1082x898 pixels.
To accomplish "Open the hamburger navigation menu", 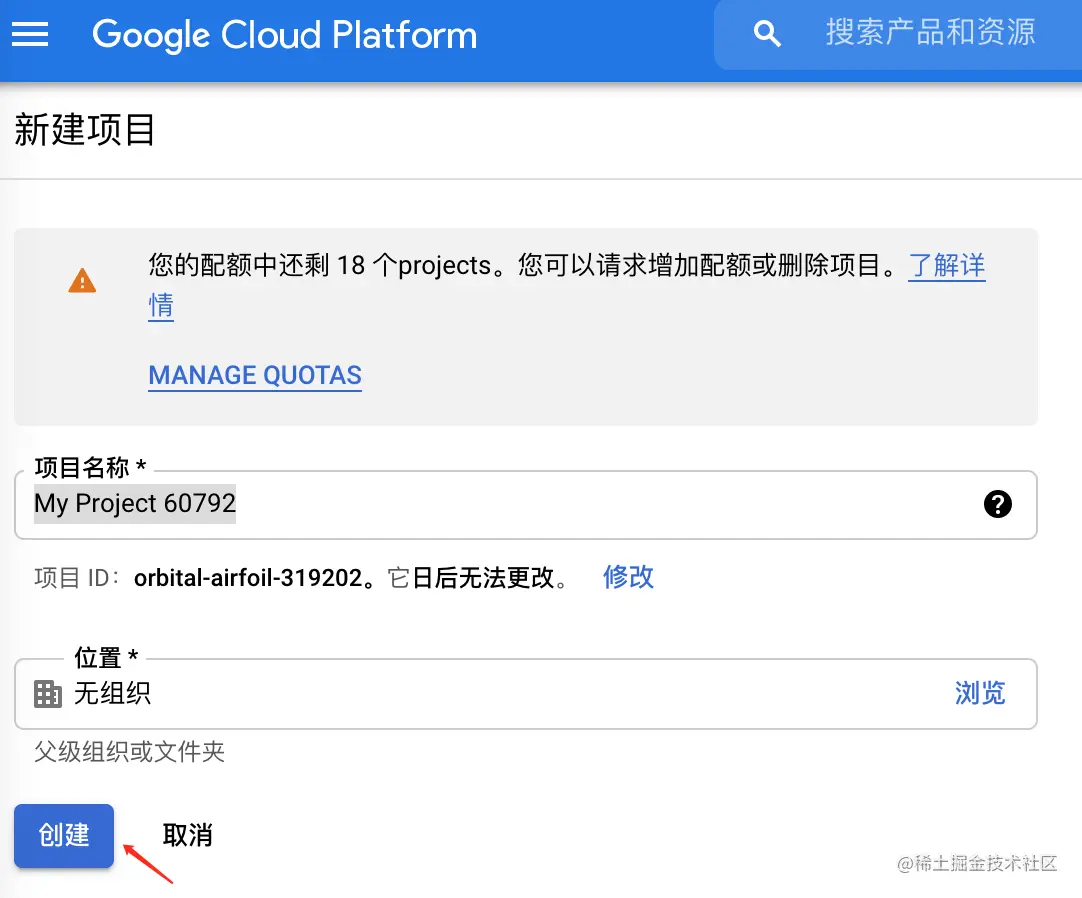I will [x=30, y=34].
